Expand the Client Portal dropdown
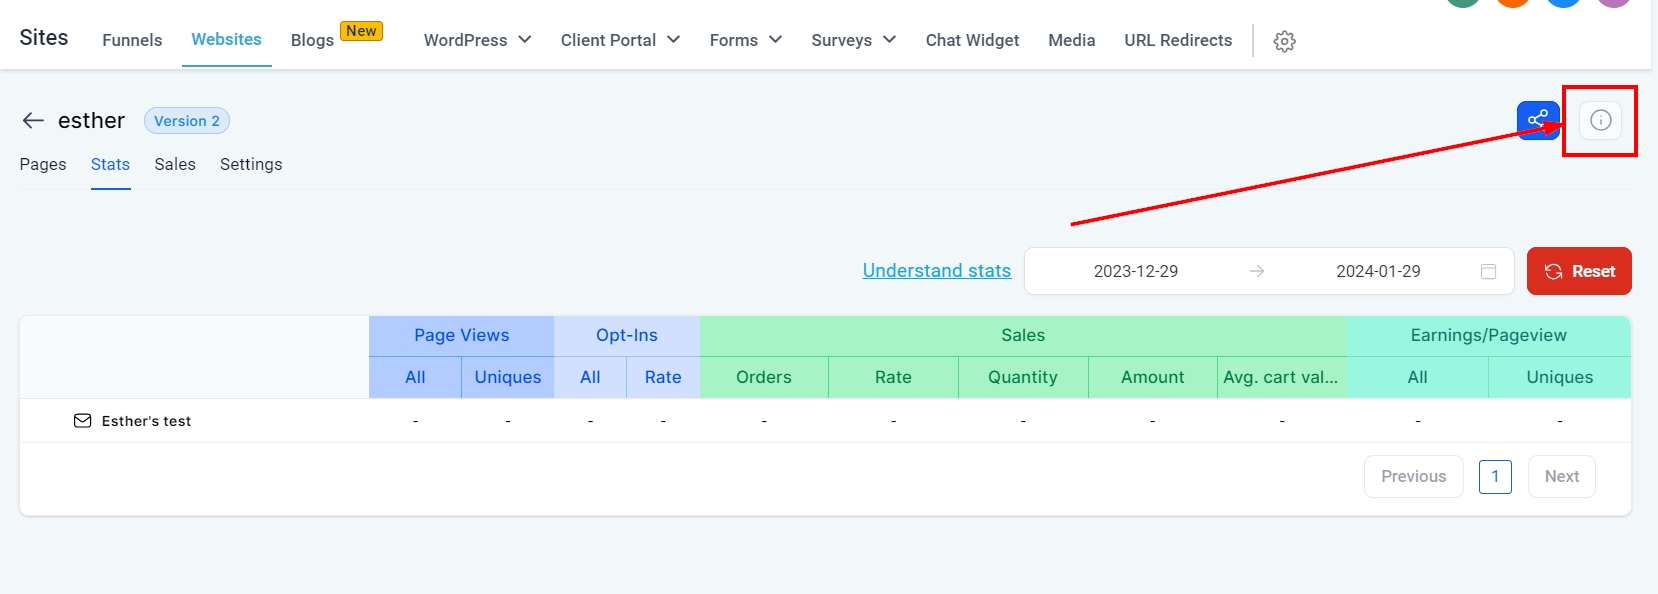Screen dimensions: 1658x594 pos(620,40)
